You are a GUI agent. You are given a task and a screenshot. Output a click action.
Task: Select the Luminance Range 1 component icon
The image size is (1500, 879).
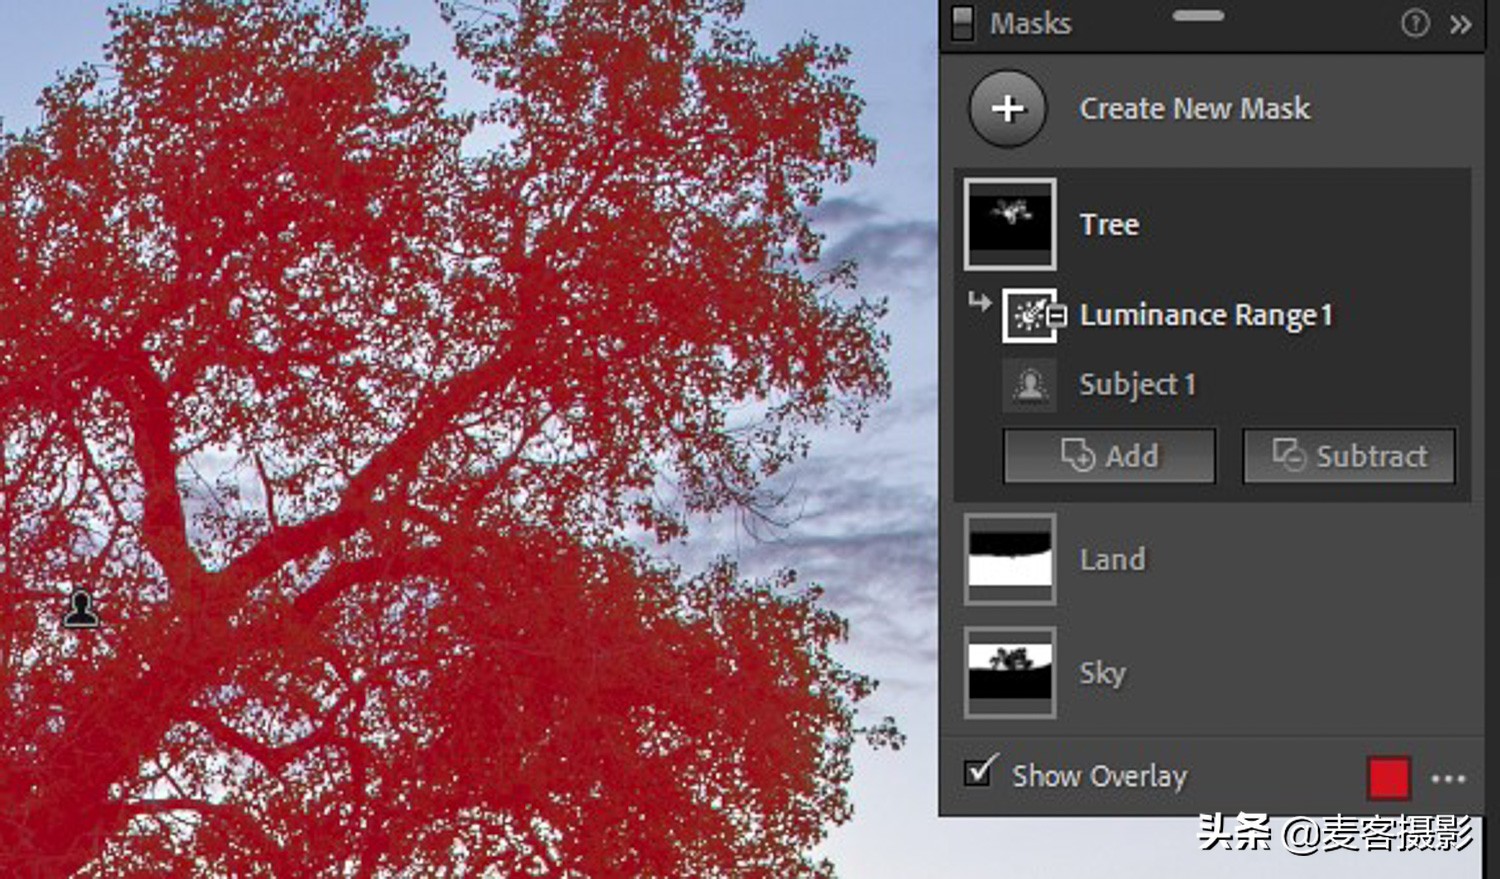[1030, 316]
